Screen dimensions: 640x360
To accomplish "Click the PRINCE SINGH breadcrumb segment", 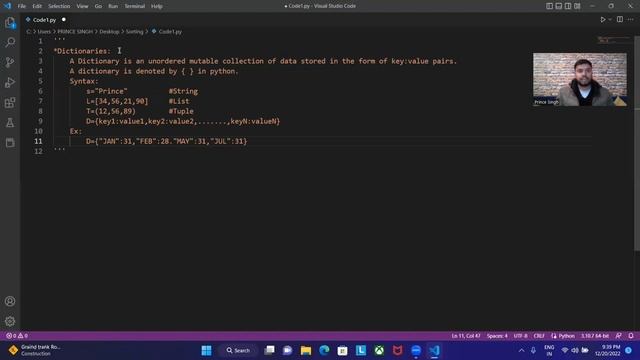I will click(x=75, y=31).
